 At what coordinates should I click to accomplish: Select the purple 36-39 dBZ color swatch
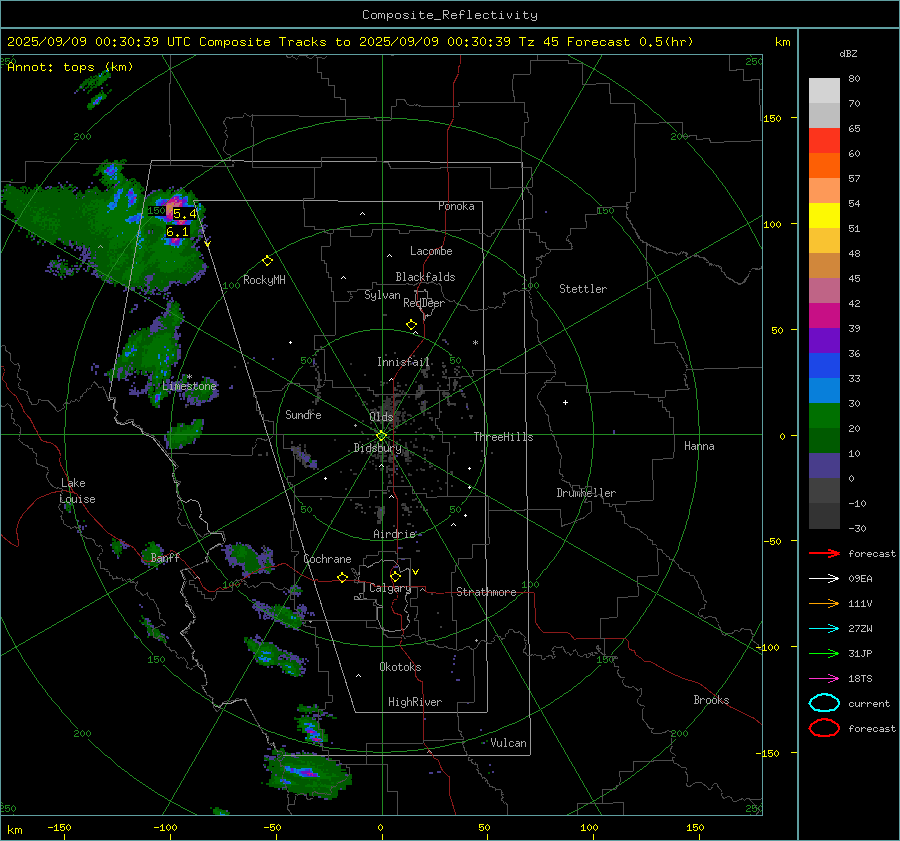(x=824, y=341)
